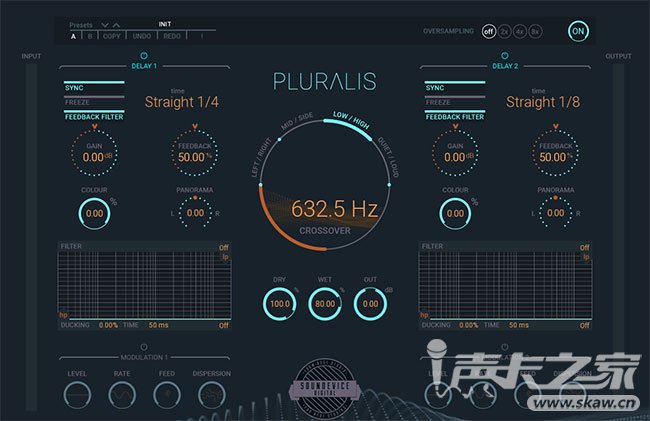Toggle FEEDBACK FILTER in Delay 2
The image size is (650, 421).
point(455,116)
